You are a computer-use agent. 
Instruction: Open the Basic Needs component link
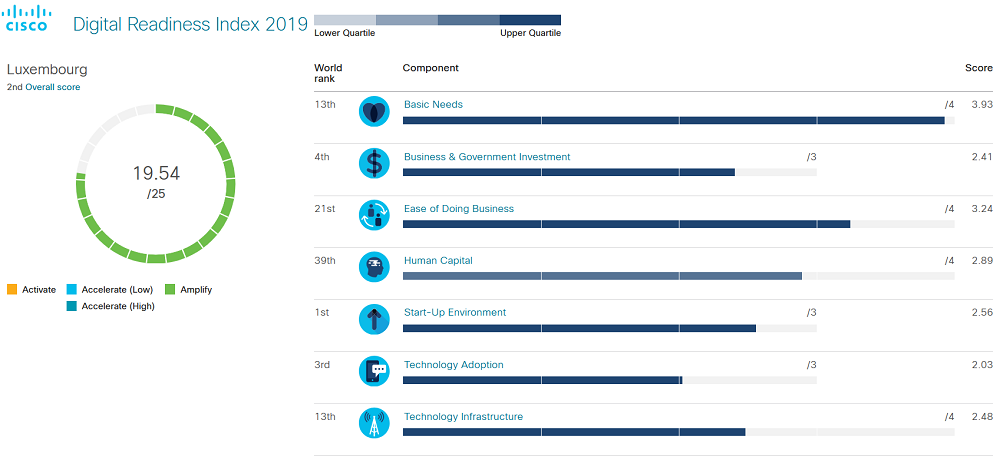(x=434, y=105)
